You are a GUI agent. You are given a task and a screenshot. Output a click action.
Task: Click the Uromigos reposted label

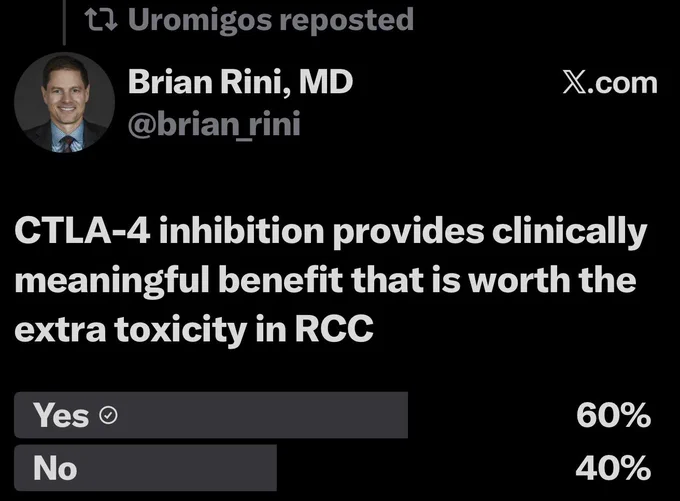271,20
